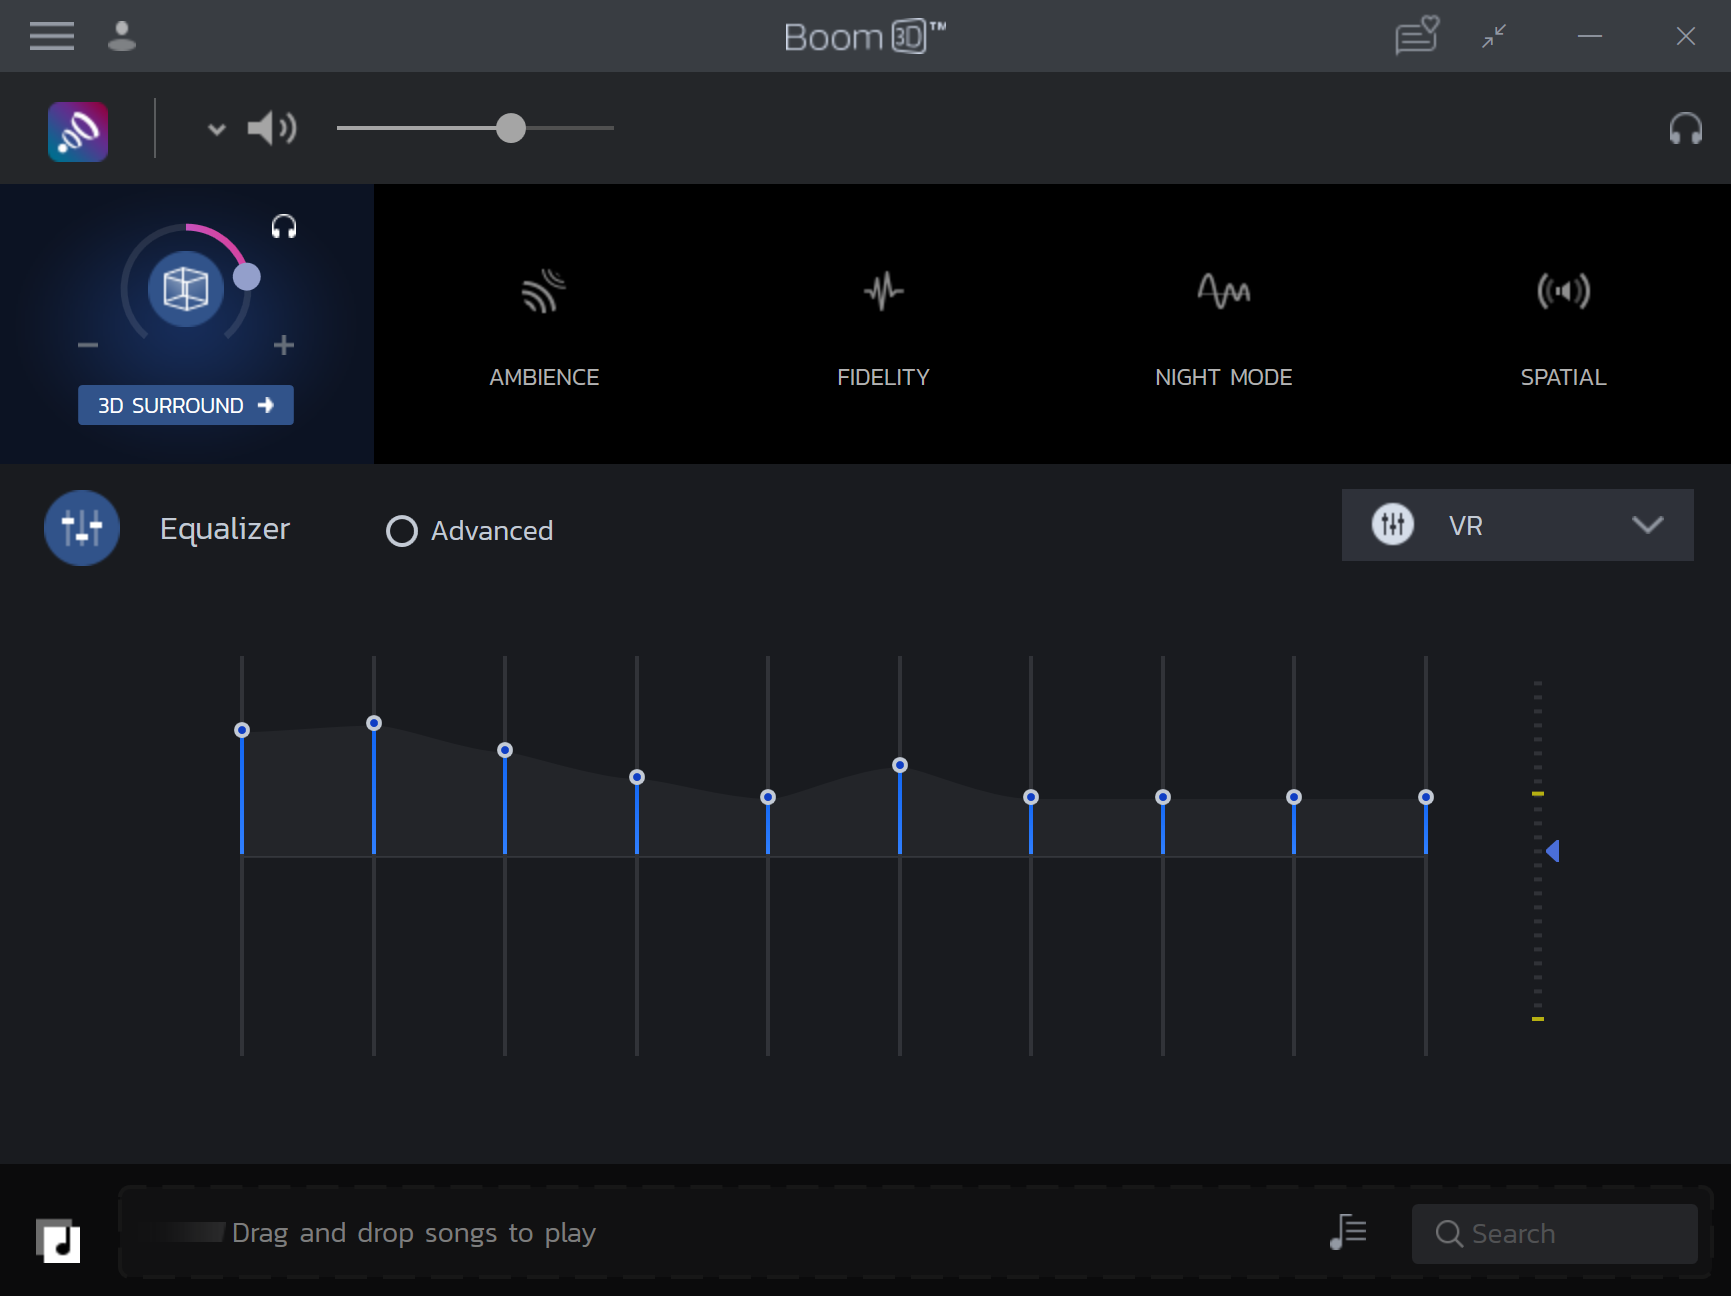The height and width of the screenshot is (1296, 1731).
Task: Open the playlist music note icon
Action: point(1348,1232)
